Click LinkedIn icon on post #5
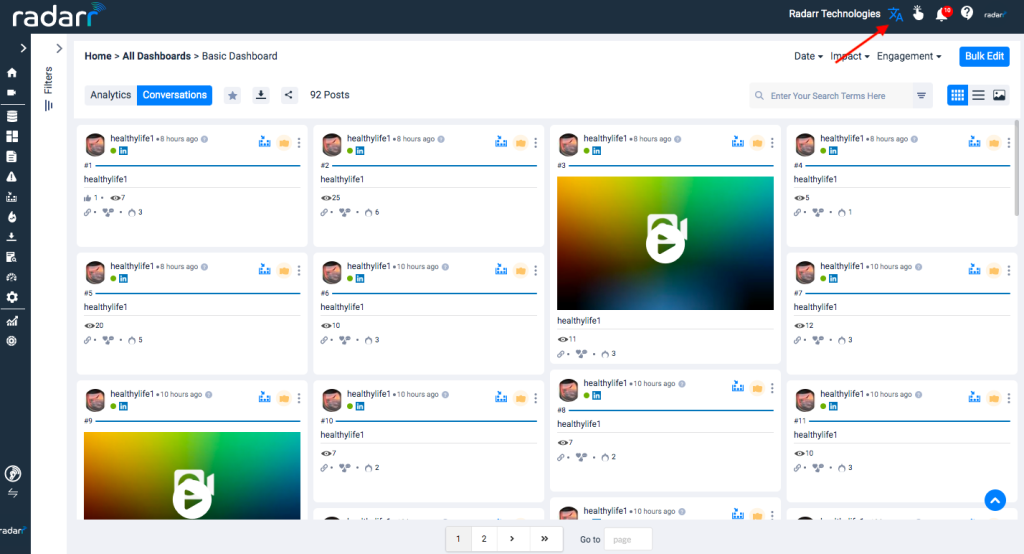The image size is (1024, 554). (x=123, y=279)
